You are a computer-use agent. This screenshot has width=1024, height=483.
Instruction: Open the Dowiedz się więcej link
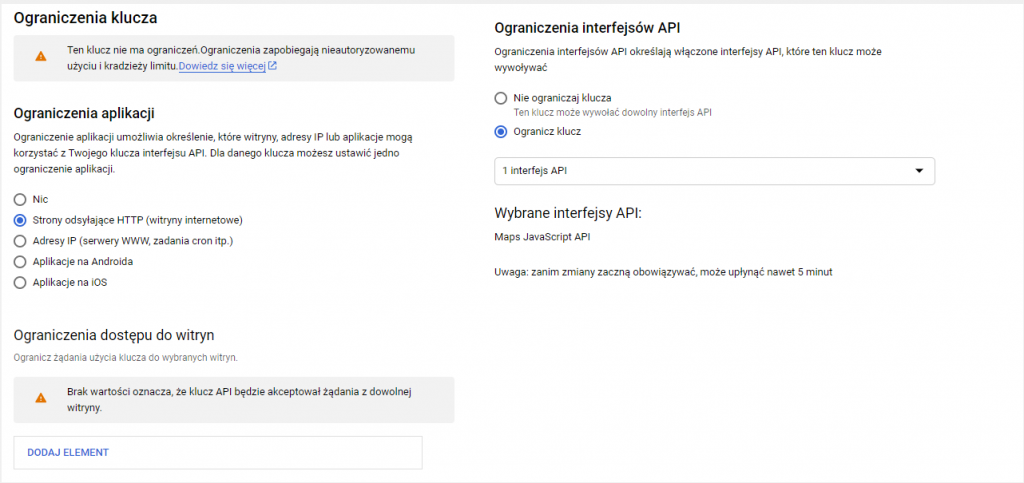tap(221, 66)
